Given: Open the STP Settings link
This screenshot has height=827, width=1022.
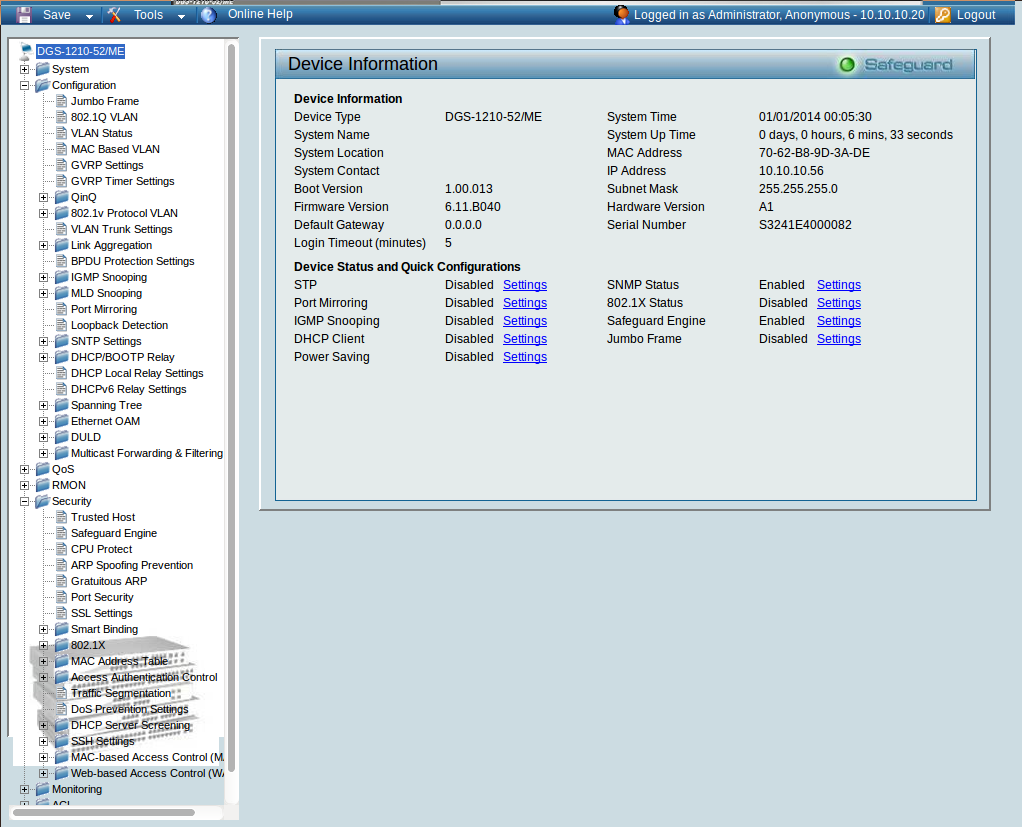Looking at the screenshot, I should [x=524, y=285].
